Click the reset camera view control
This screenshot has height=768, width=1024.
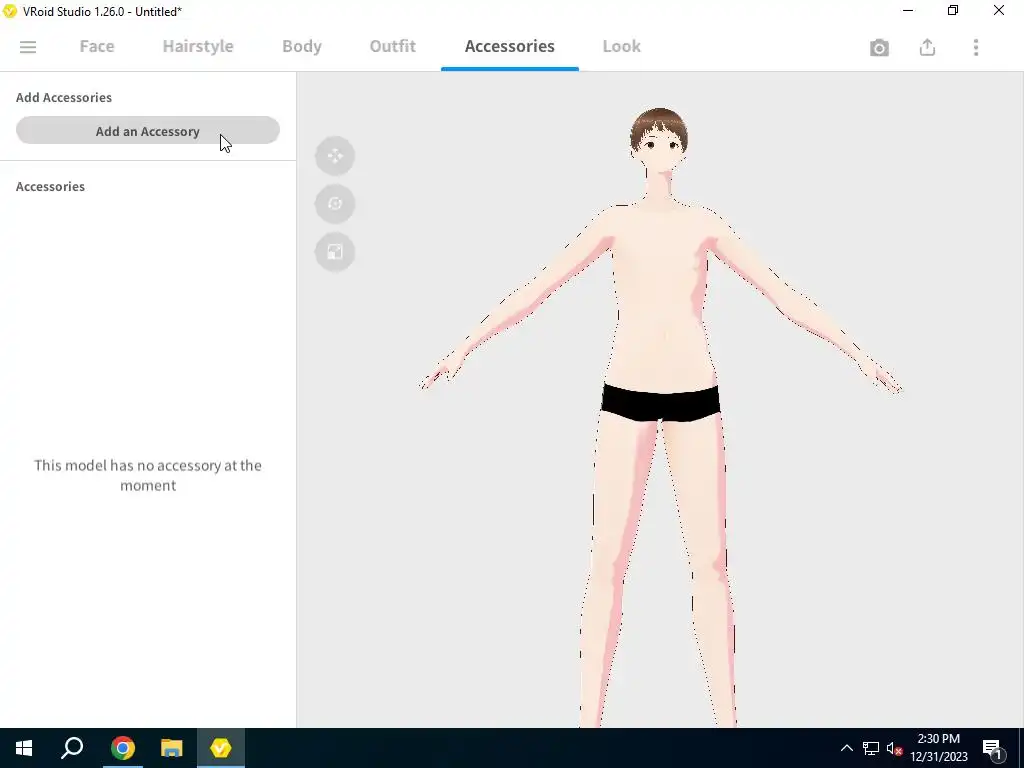[x=335, y=252]
